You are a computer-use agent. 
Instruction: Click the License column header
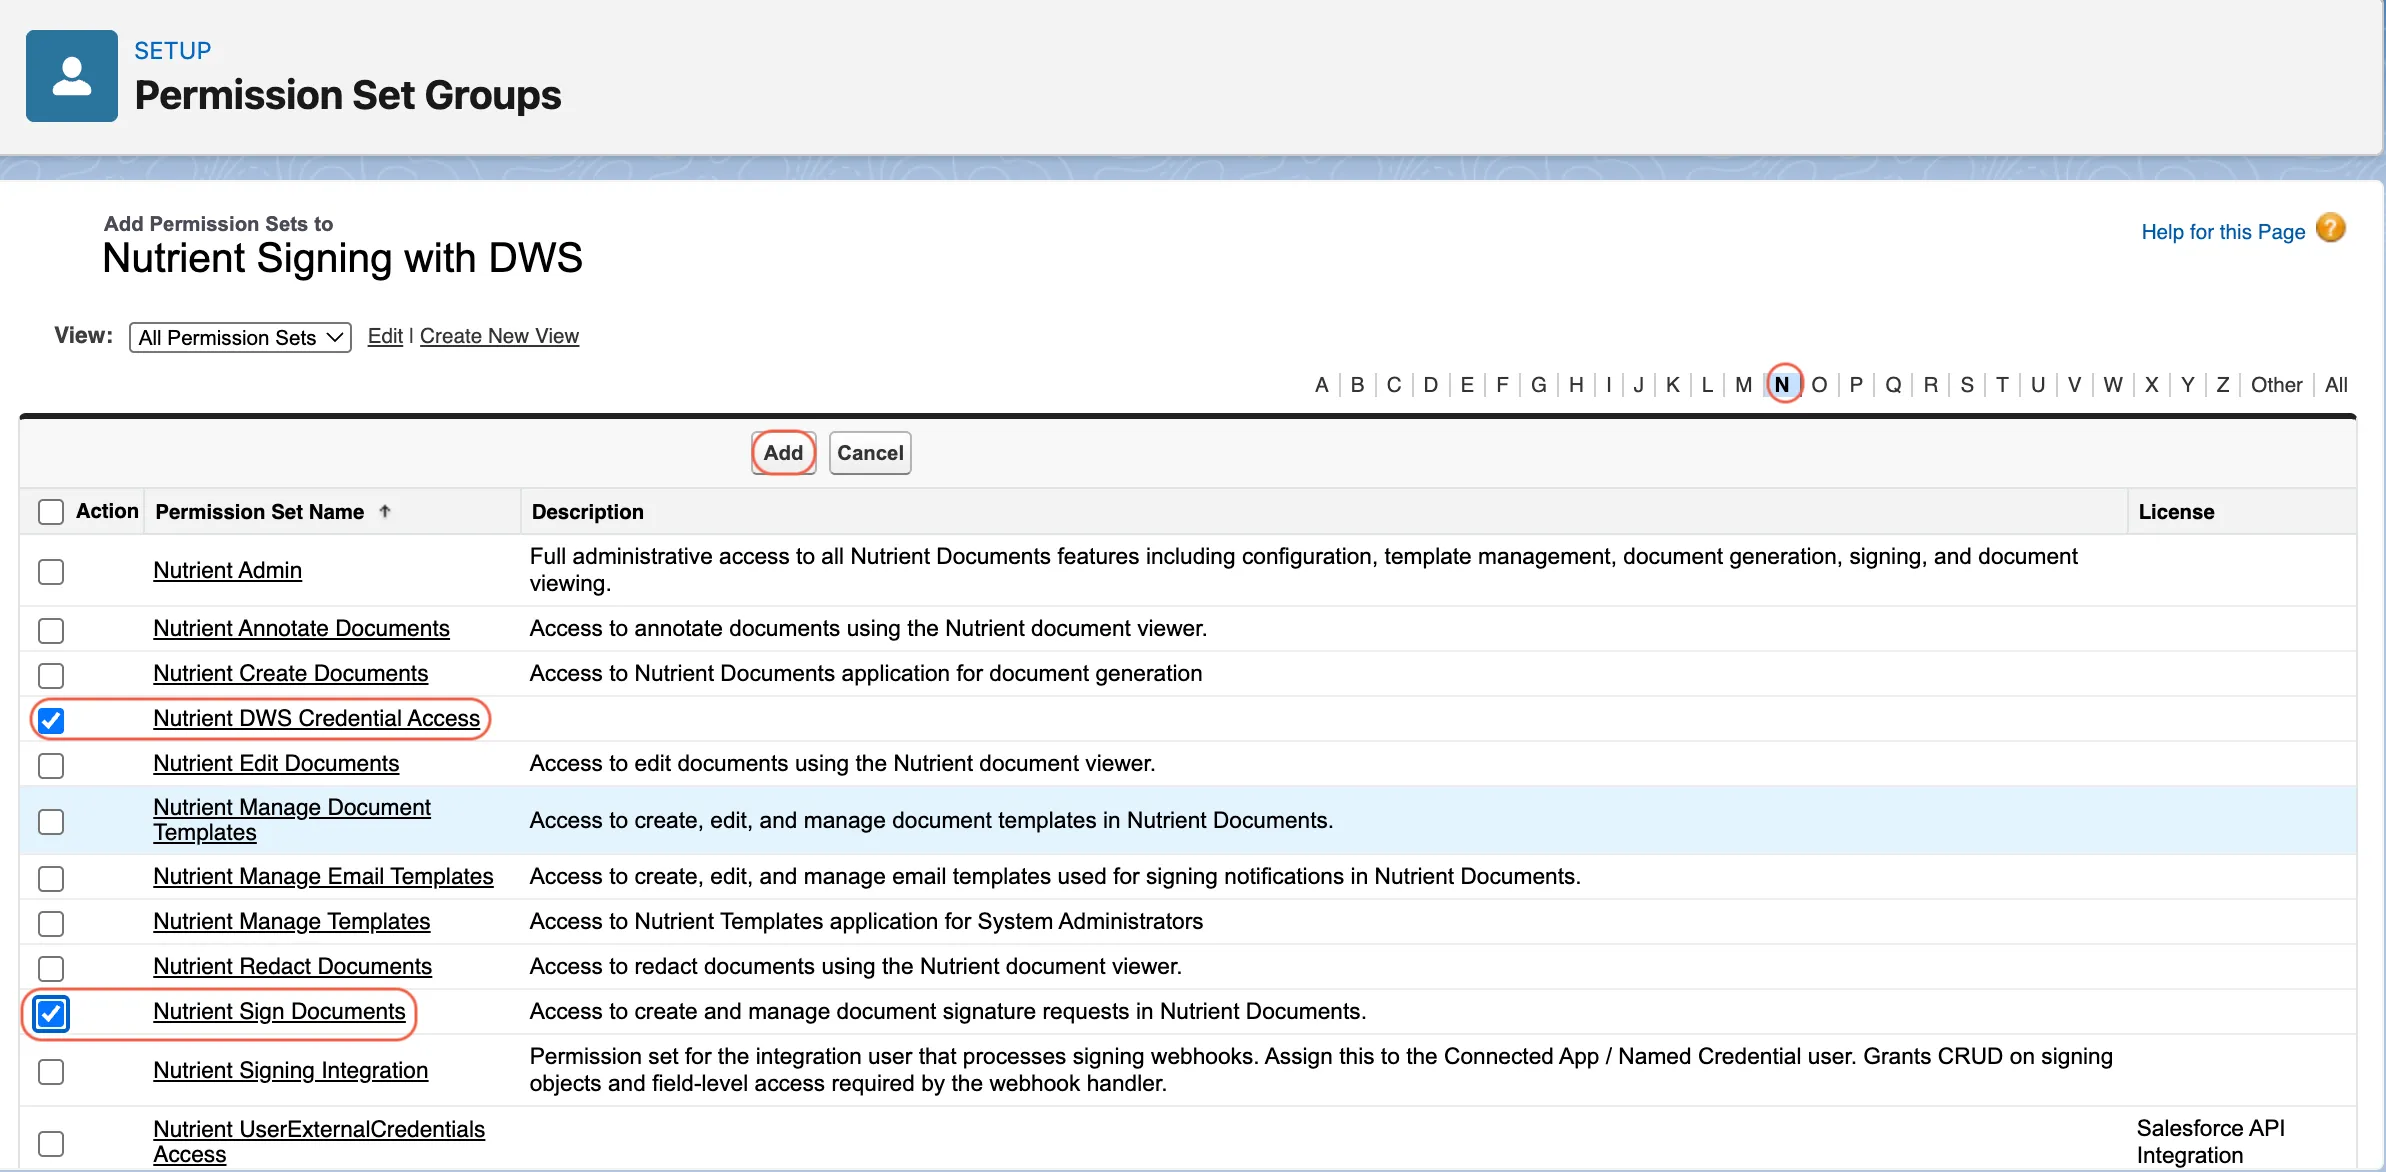[x=2176, y=512]
